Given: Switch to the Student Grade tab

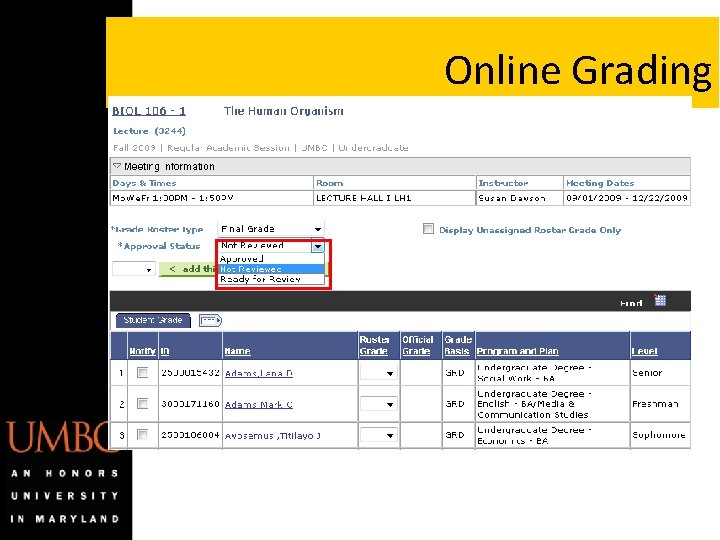Looking at the screenshot, I should [x=153, y=320].
